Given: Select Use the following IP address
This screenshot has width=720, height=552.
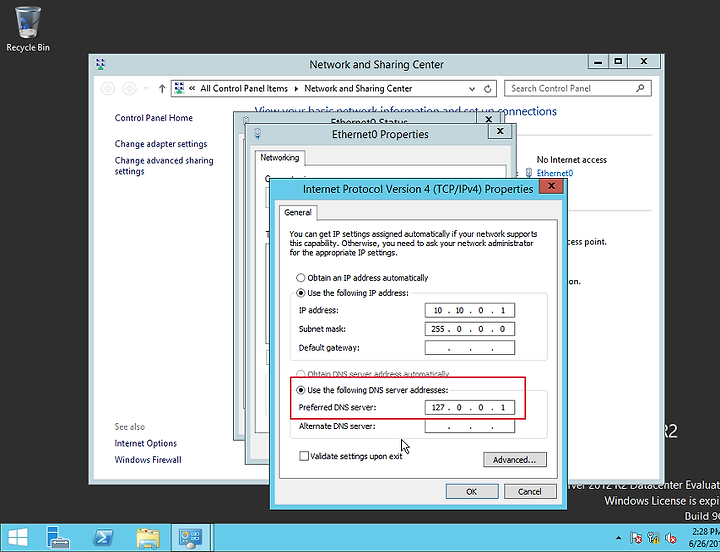Looking at the screenshot, I should 300,293.
